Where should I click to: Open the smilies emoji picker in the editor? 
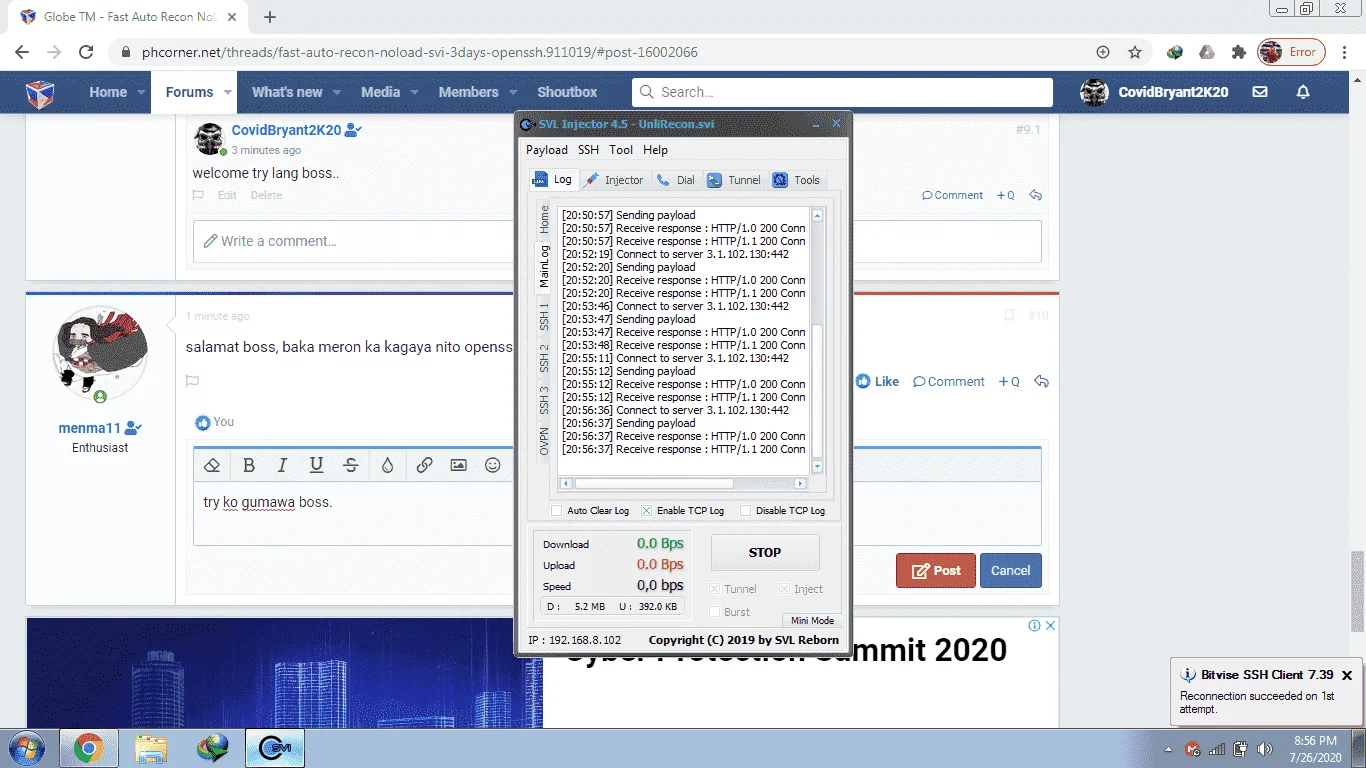point(492,465)
